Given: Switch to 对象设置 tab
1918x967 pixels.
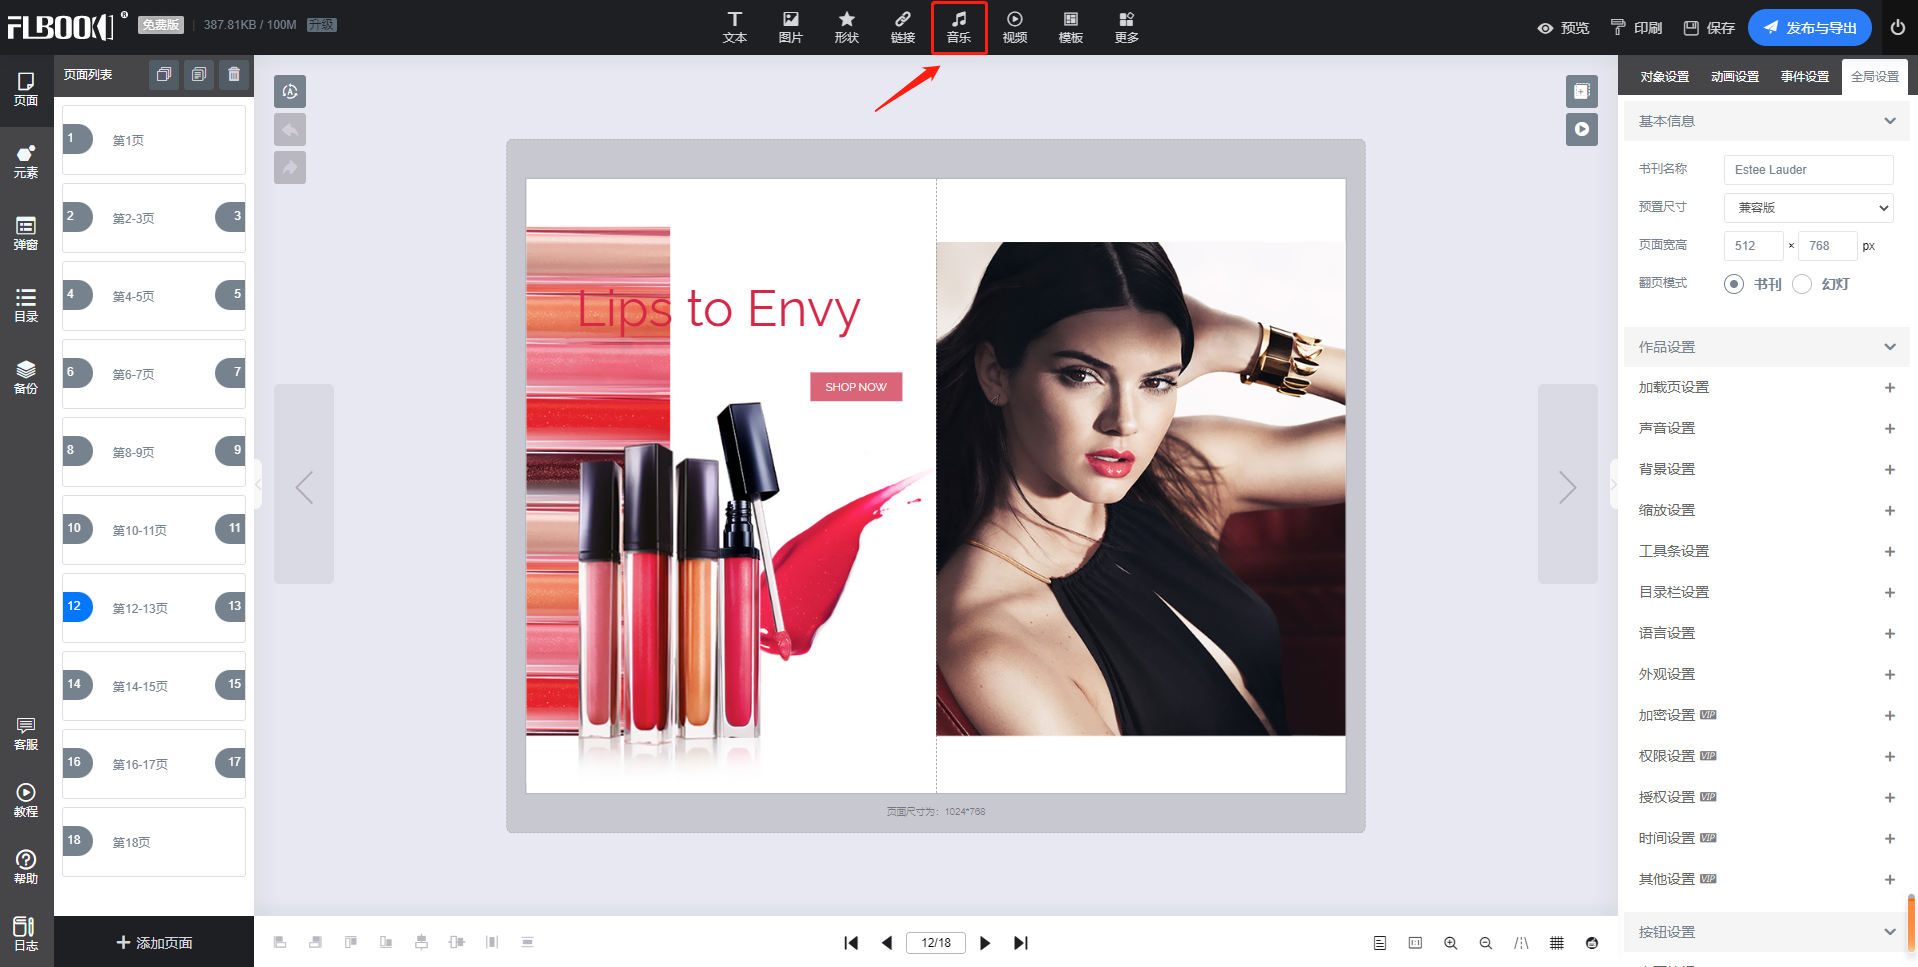Looking at the screenshot, I should click(1665, 77).
